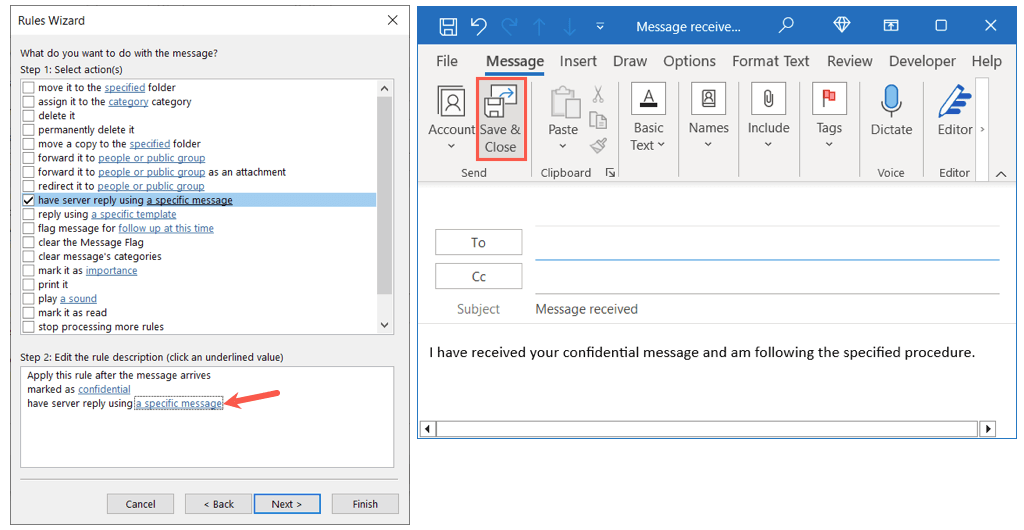
Task: Check the 'delete it' action
Action: point(29,116)
